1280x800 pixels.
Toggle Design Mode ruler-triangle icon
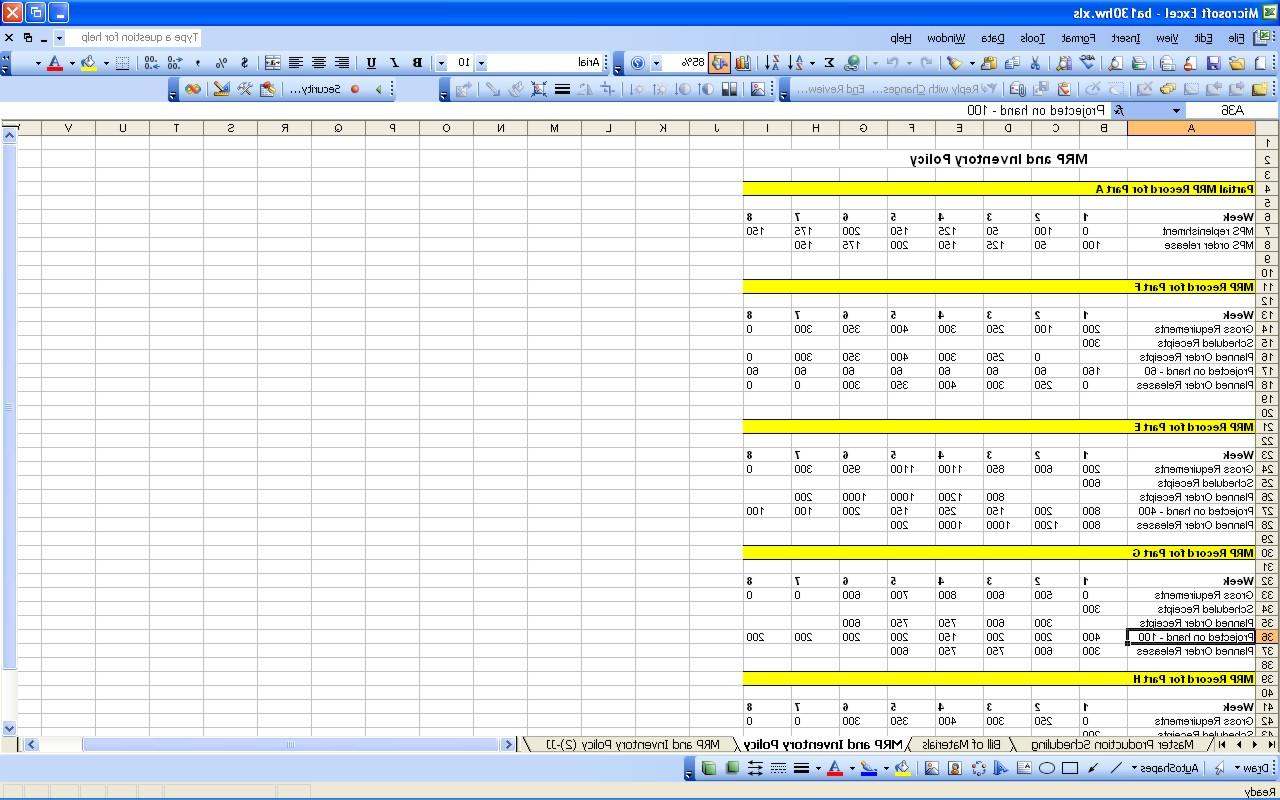pyautogui.click(x=221, y=88)
